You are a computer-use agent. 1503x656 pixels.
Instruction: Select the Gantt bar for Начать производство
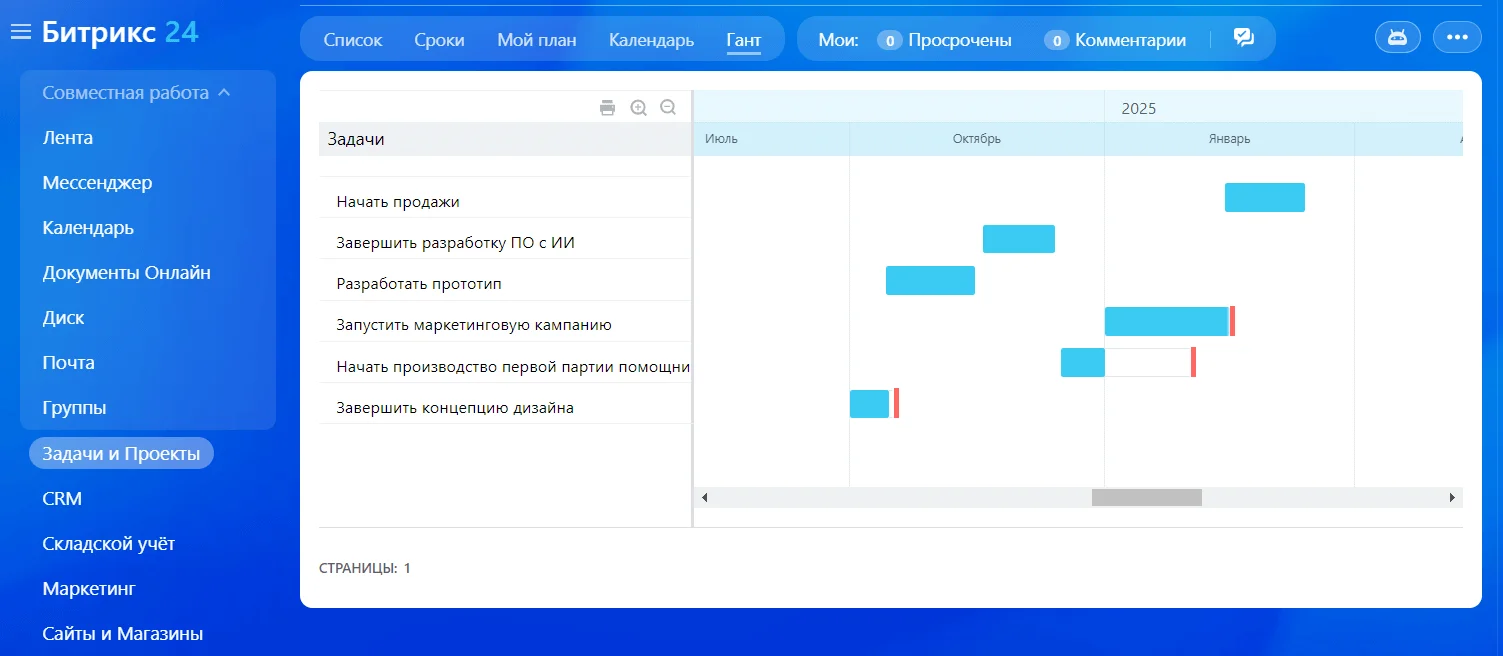pyautogui.click(x=1083, y=362)
